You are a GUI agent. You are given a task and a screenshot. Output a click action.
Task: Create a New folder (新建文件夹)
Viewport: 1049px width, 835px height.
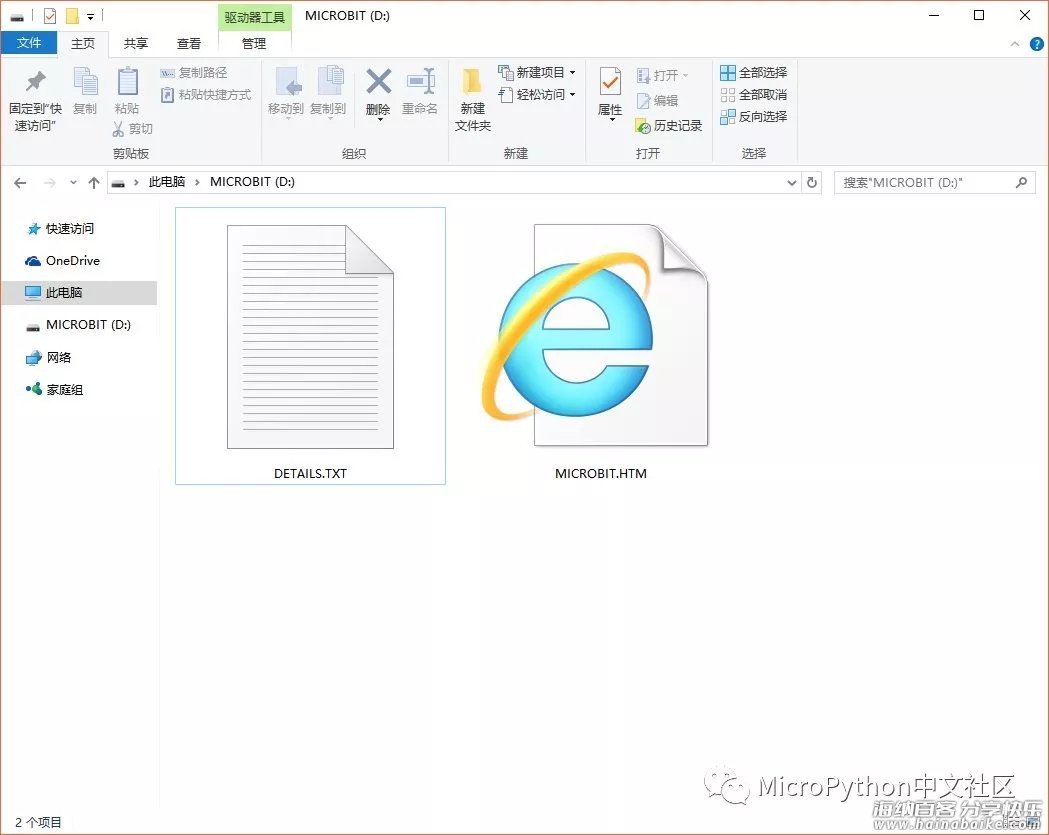tap(472, 99)
